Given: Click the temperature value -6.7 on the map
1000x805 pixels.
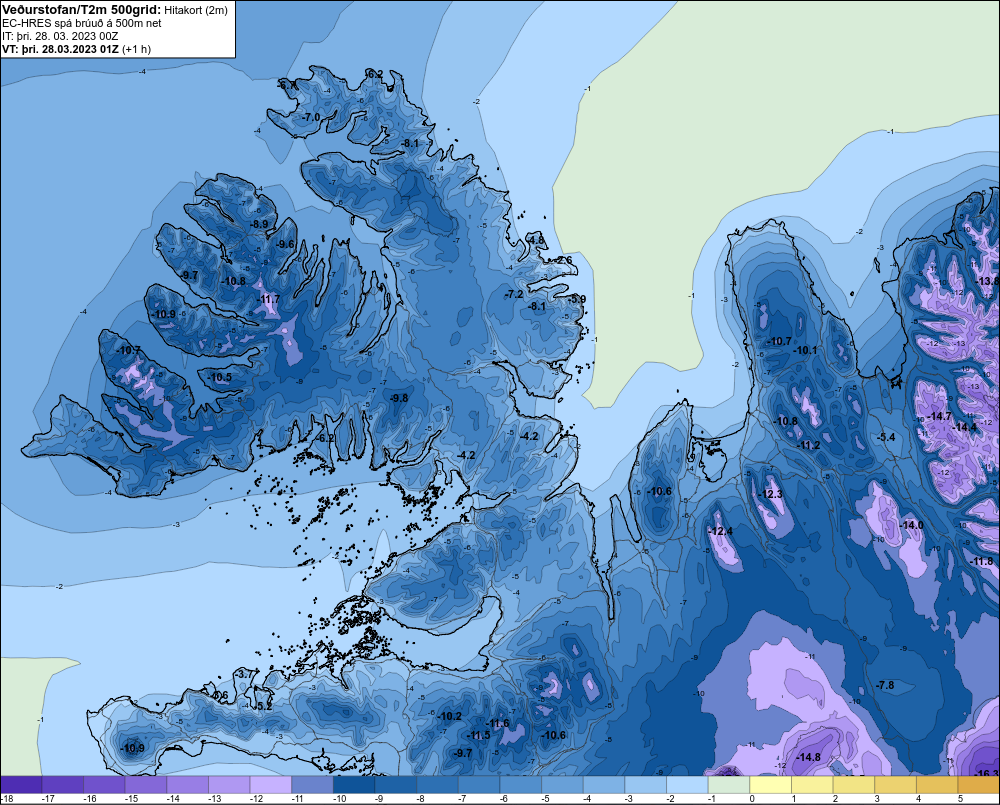Looking at the screenshot, I should point(287,85).
